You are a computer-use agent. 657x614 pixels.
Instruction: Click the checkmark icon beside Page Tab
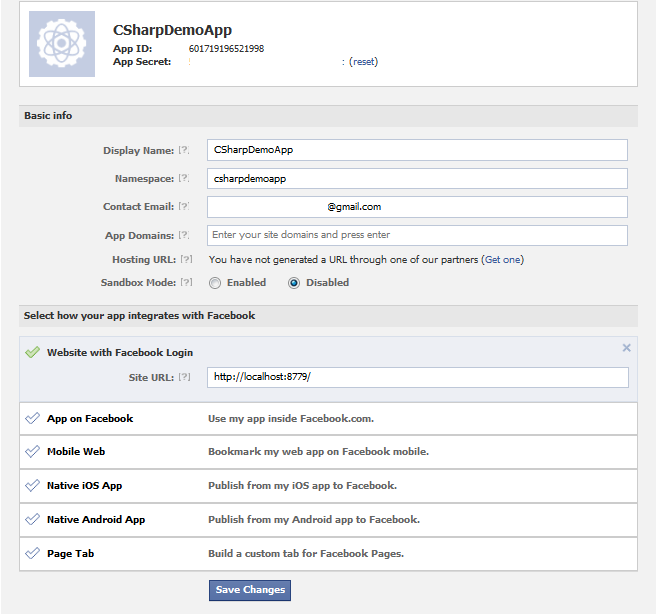(32, 553)
